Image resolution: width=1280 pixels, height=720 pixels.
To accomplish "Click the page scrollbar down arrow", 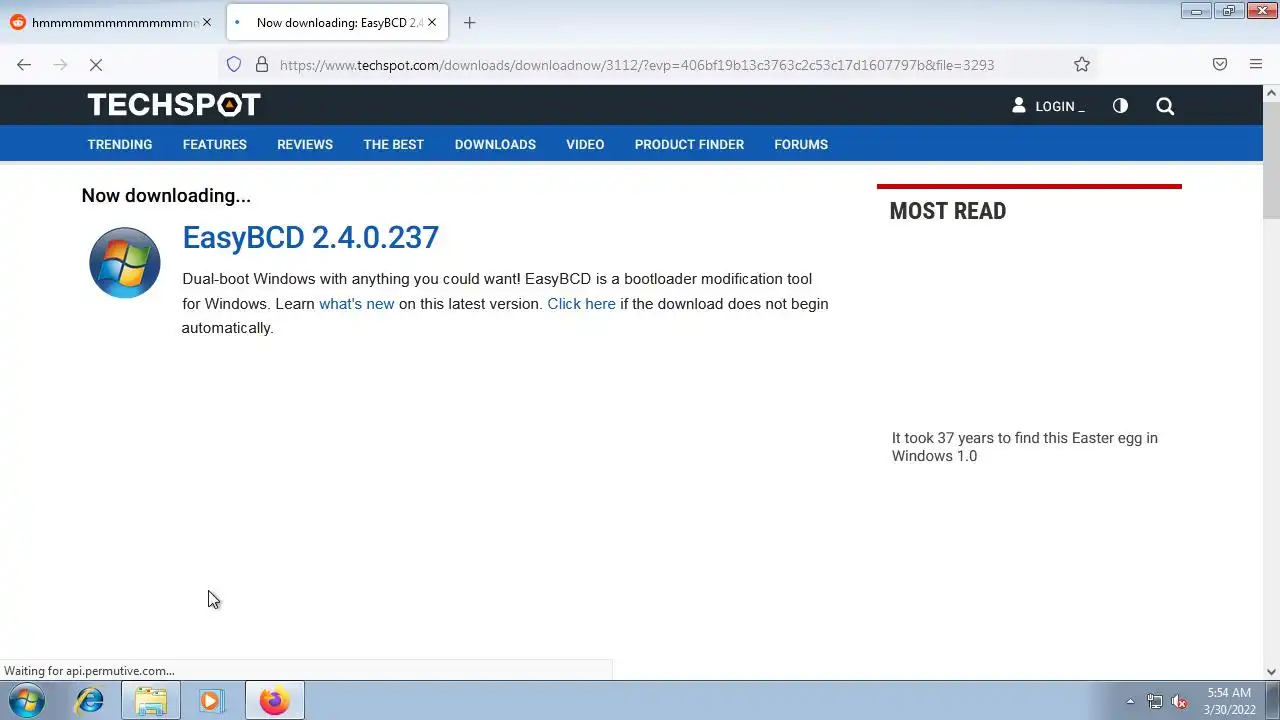I will click(1271, 672).
